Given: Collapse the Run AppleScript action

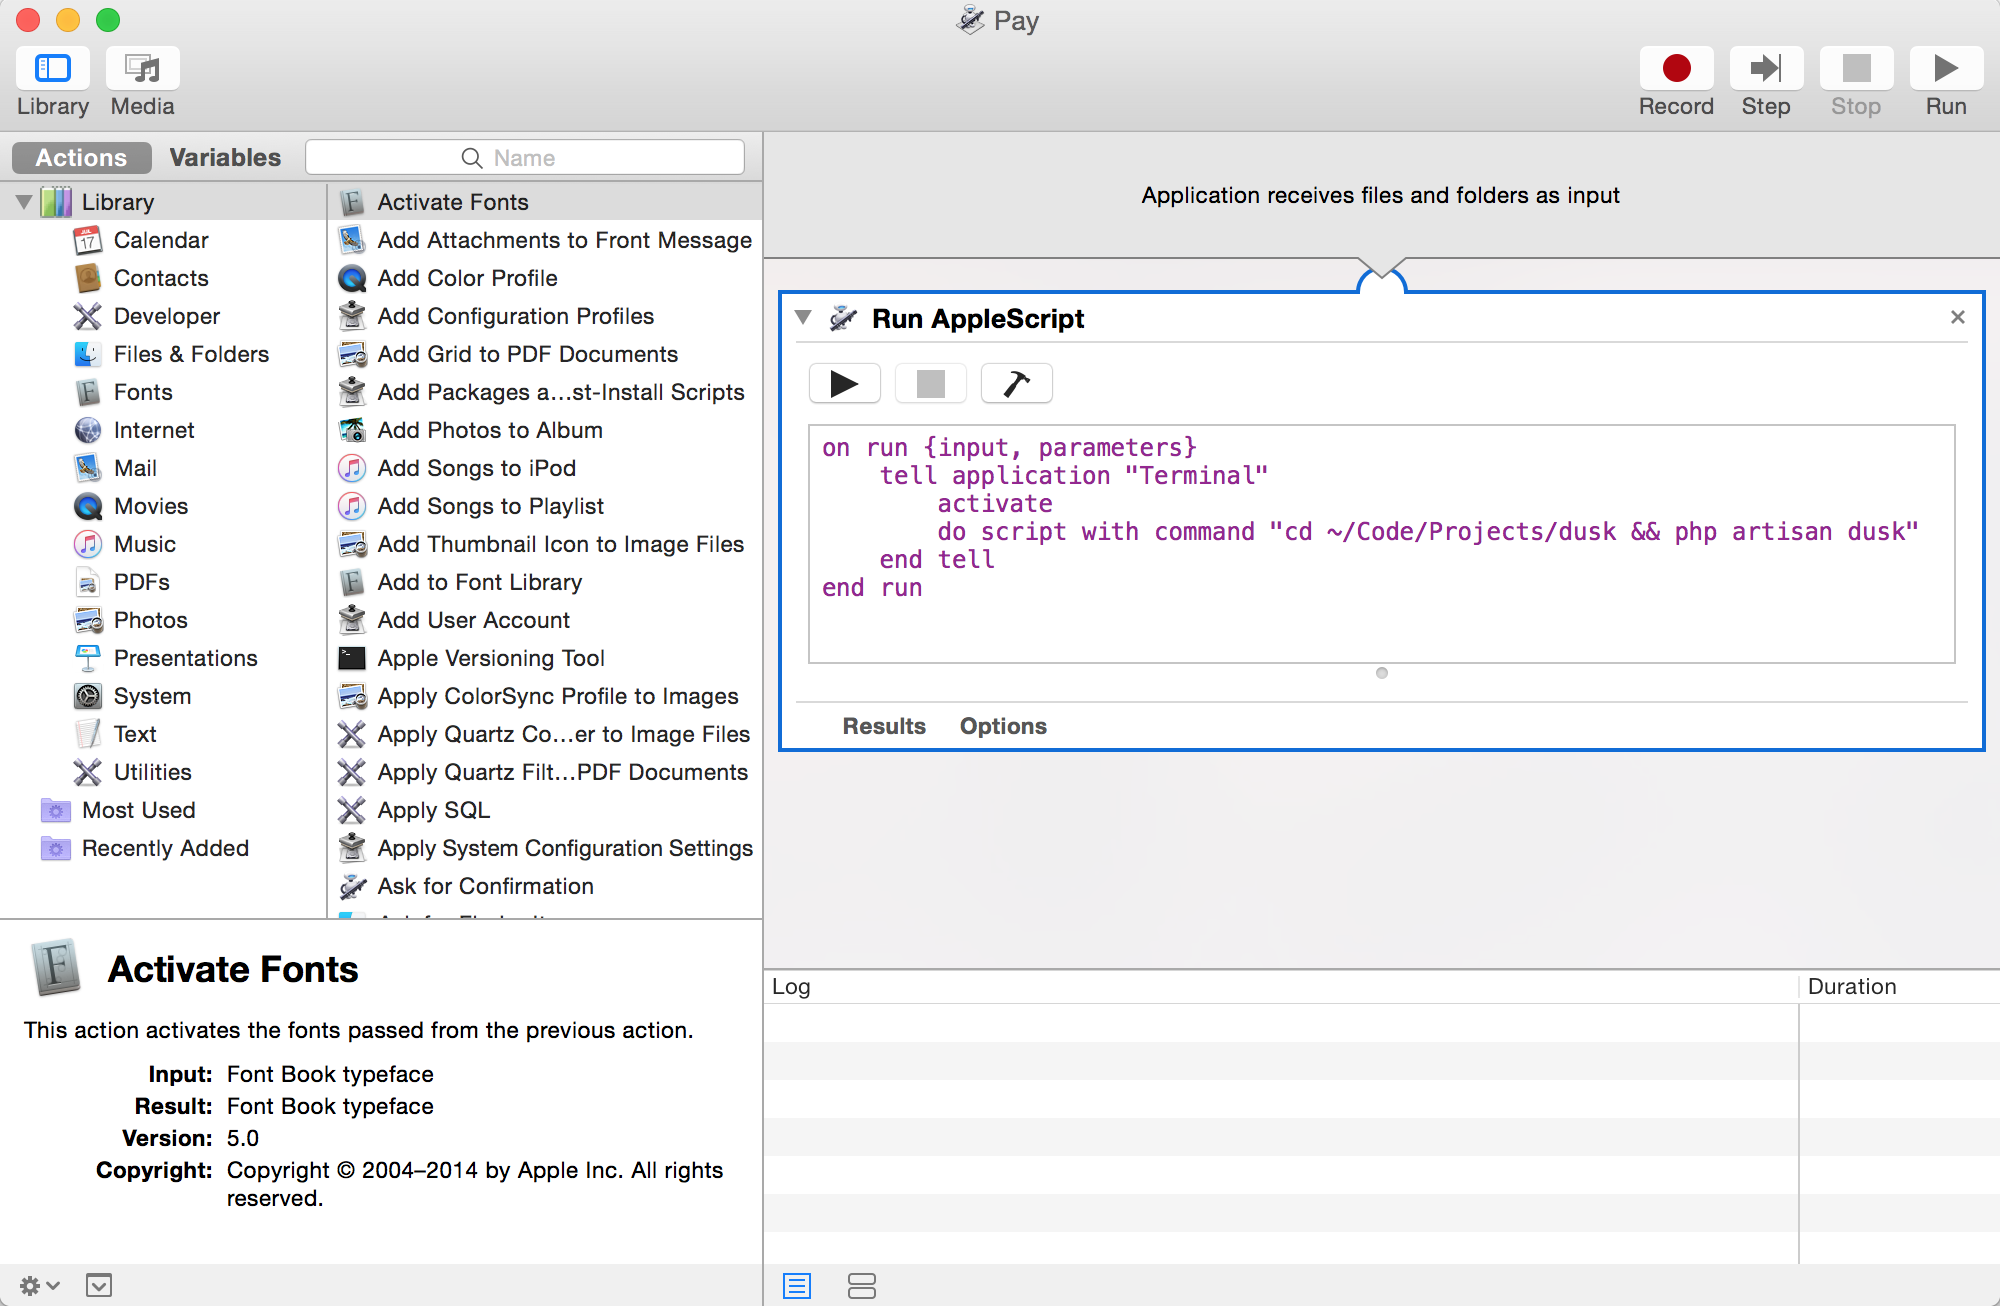Looking at the screenshot, I should pyautogui.click(x=803, y=318).
